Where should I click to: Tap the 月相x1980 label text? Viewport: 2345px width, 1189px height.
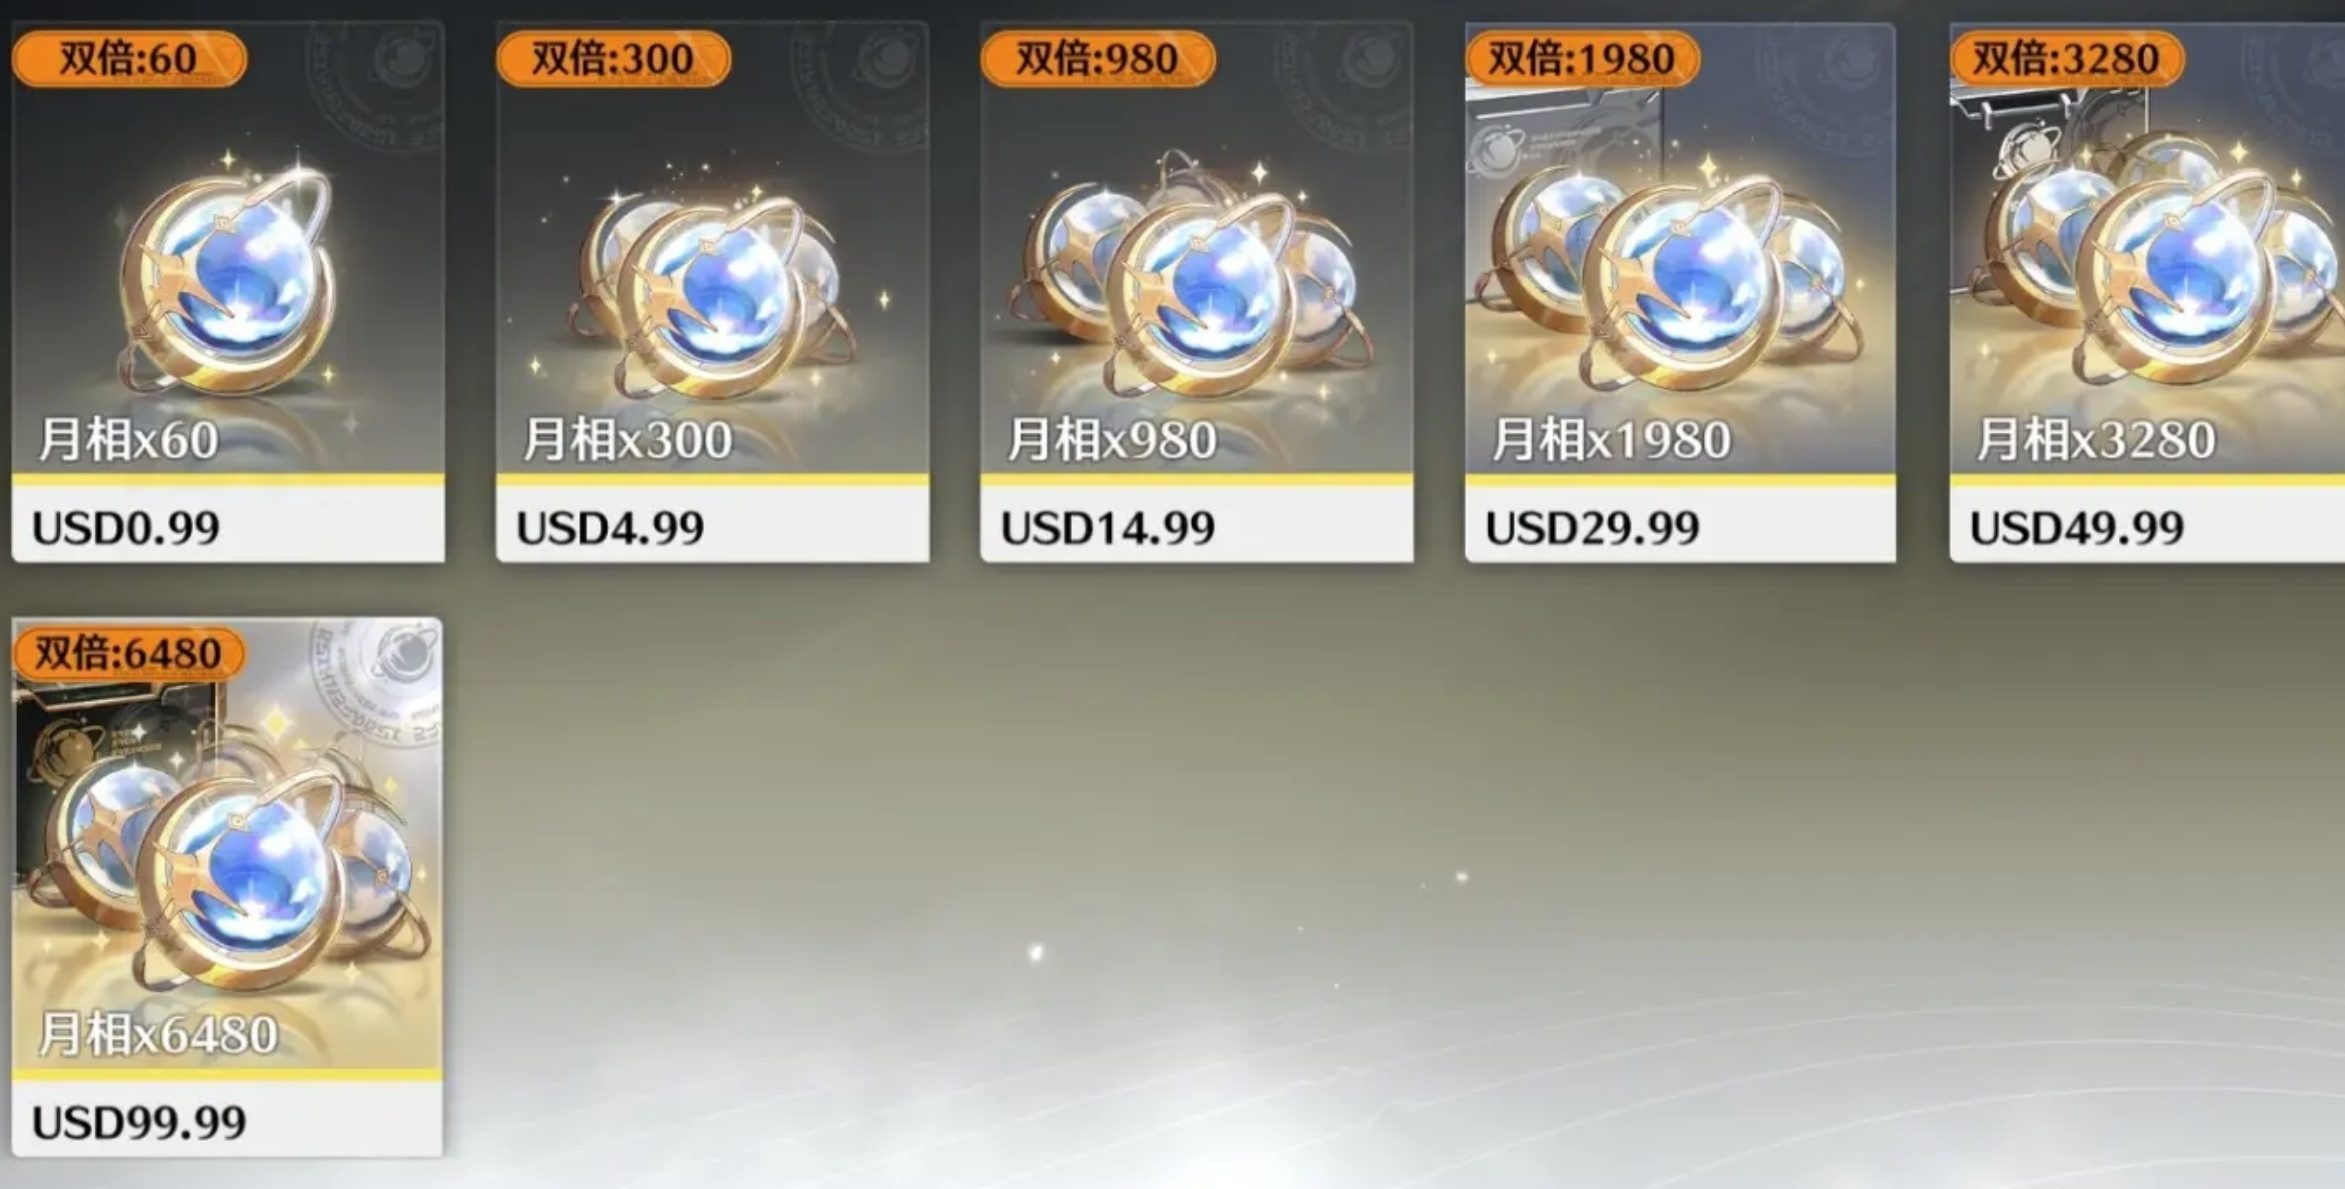pyautogui.click(x=1611, y=440)
